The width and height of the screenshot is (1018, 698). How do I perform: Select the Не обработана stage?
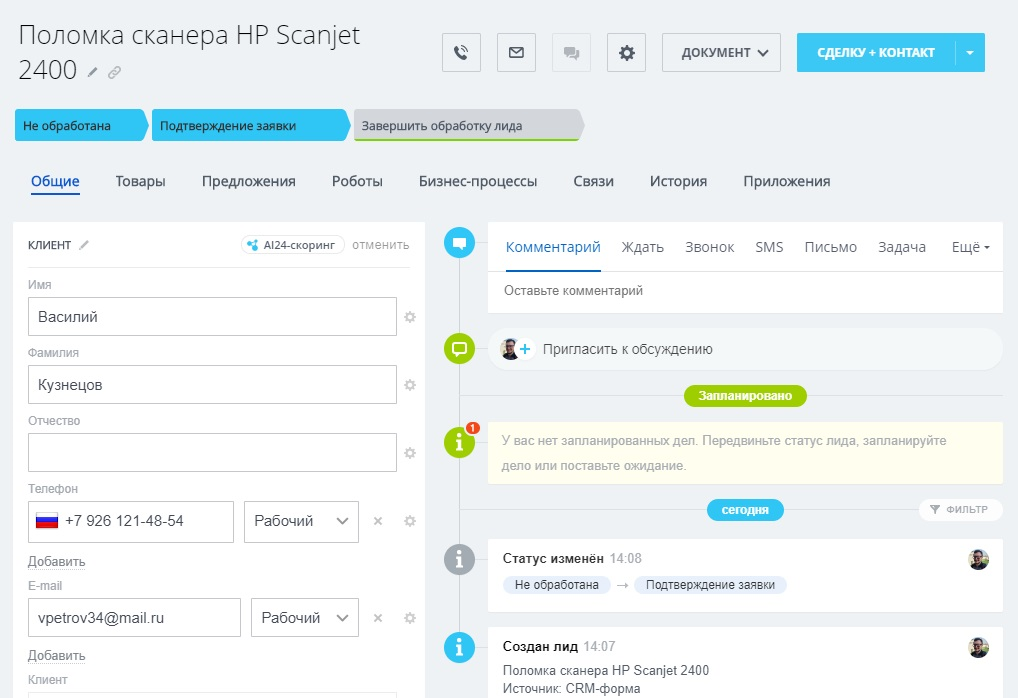point(81,125)
